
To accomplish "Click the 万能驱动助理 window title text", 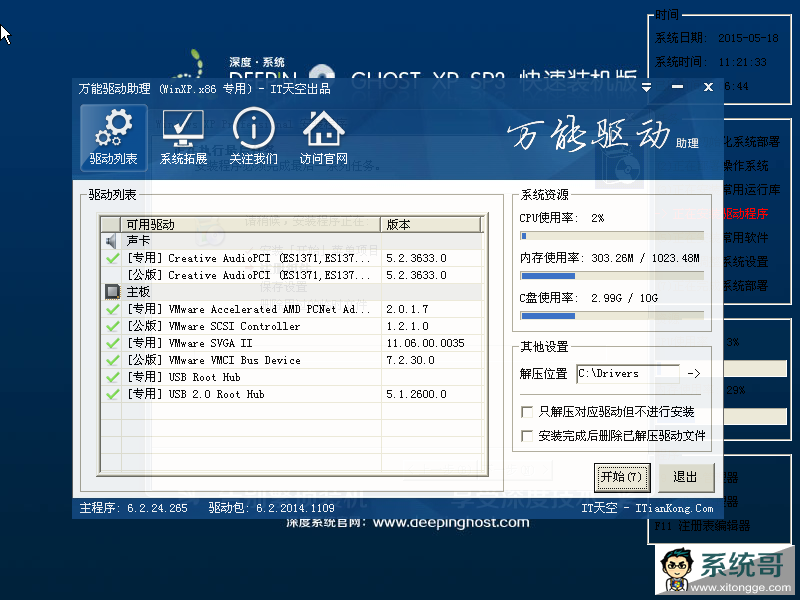I will (x=205, y=89).
